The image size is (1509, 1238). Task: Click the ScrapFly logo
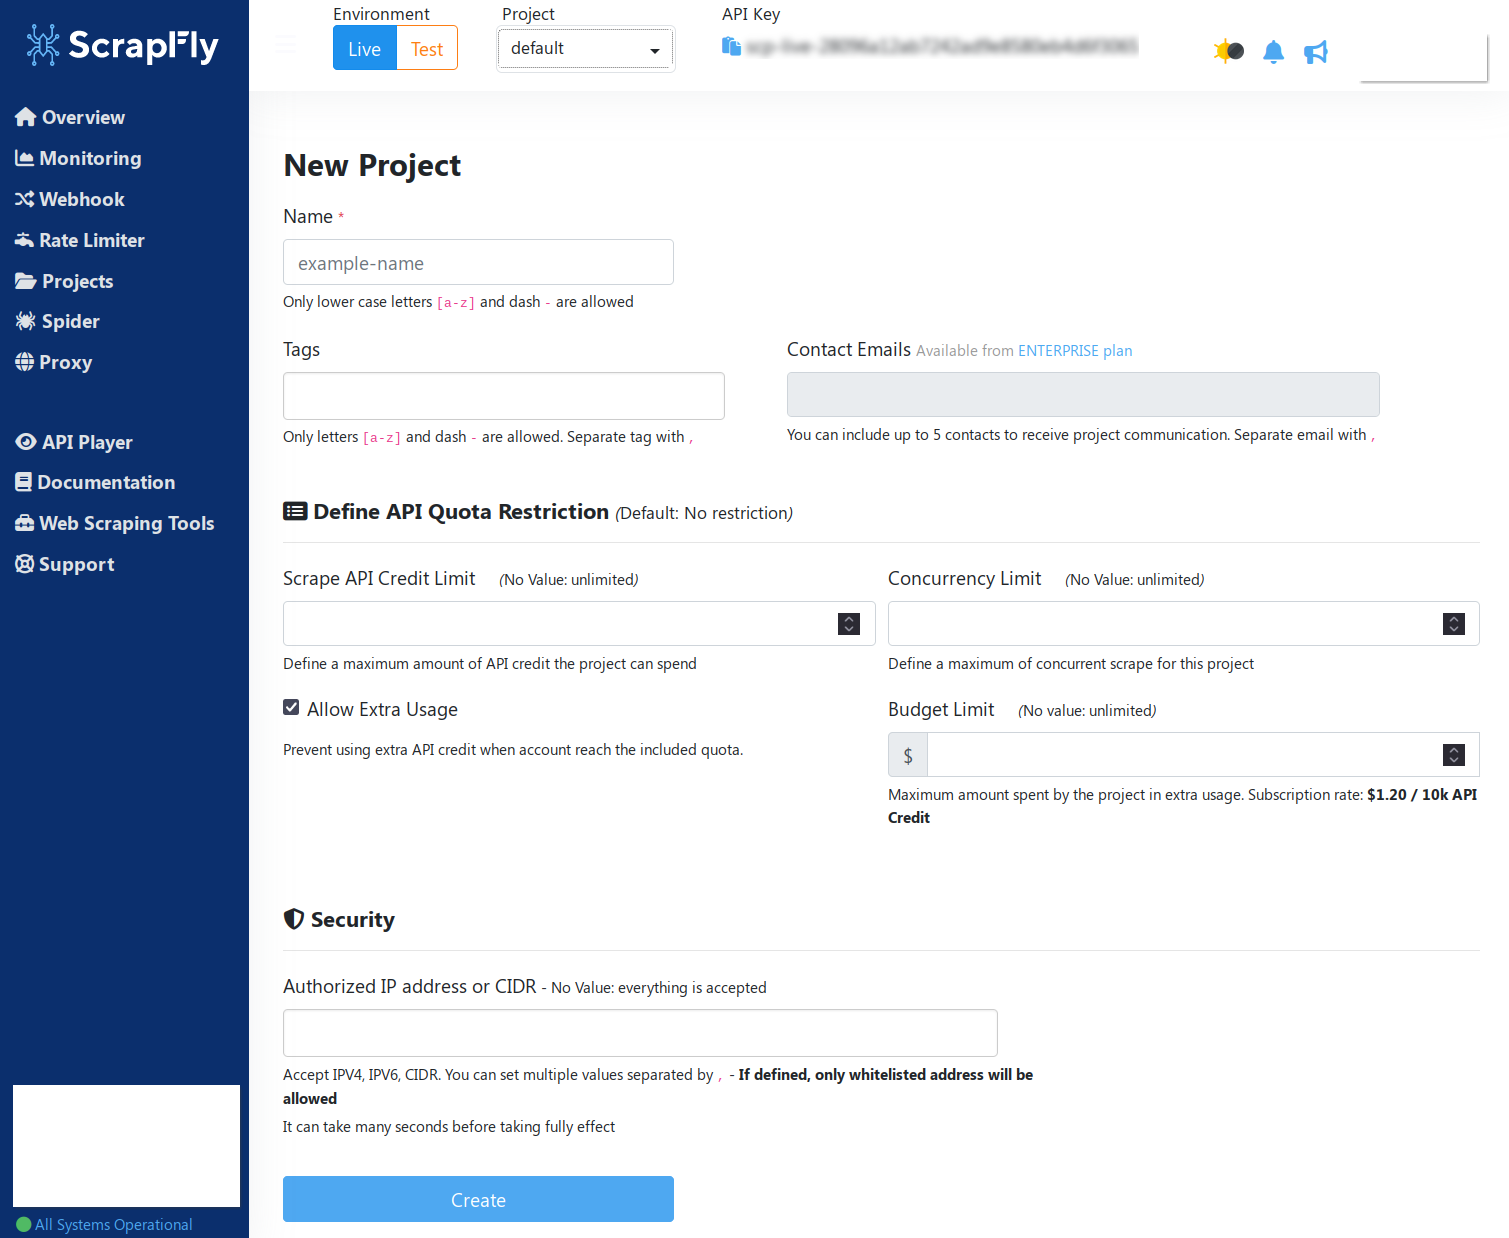point(122,45)
